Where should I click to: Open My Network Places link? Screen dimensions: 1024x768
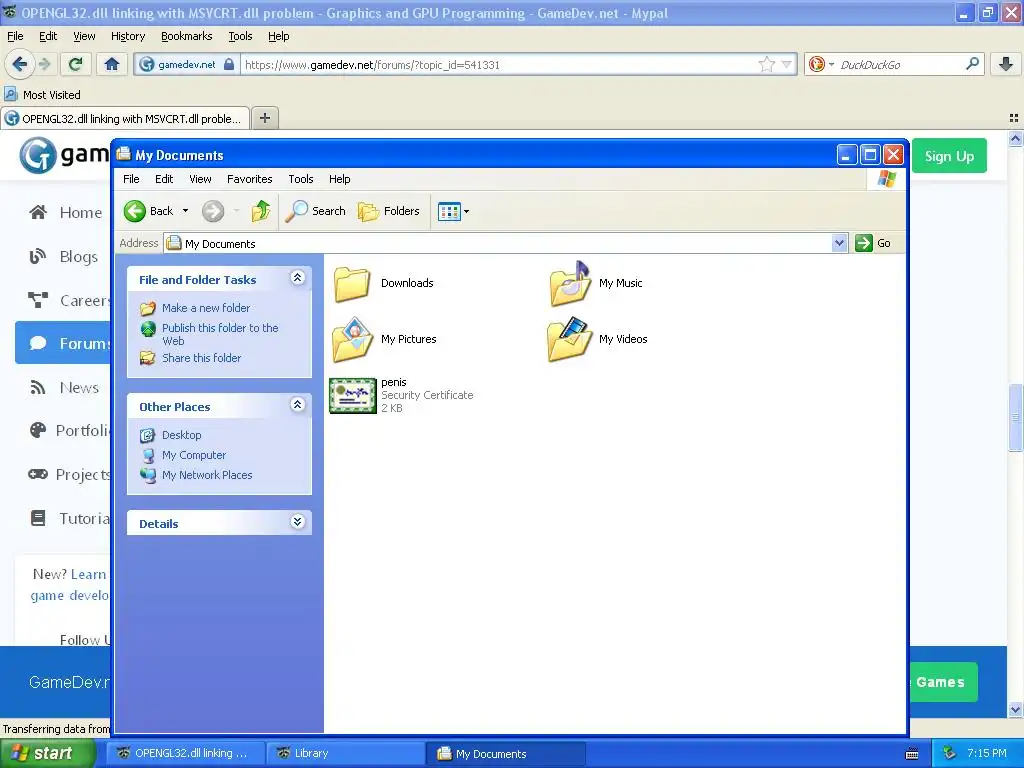click(x=207, y=475)
